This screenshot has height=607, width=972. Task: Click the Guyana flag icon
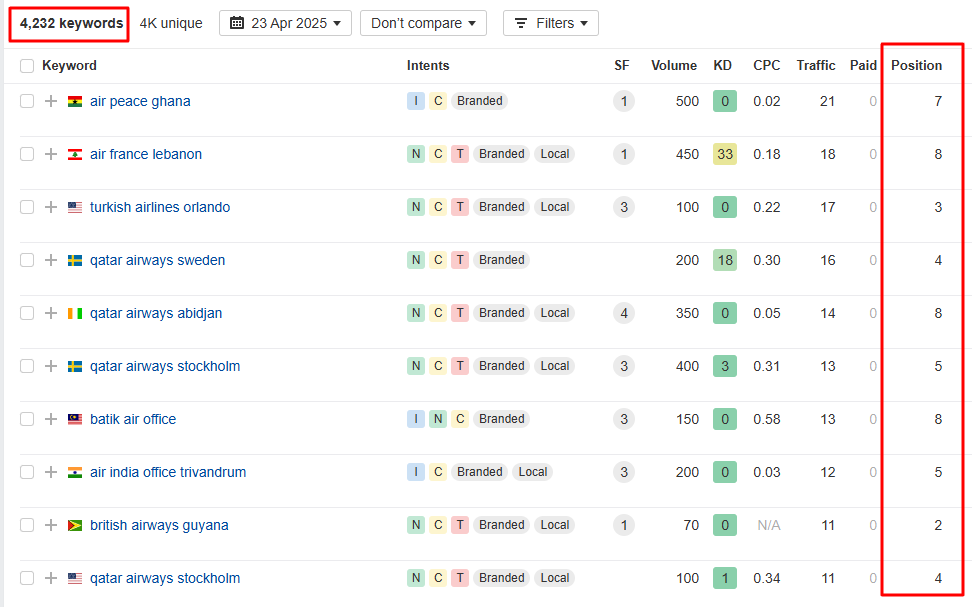coord(75,526)
